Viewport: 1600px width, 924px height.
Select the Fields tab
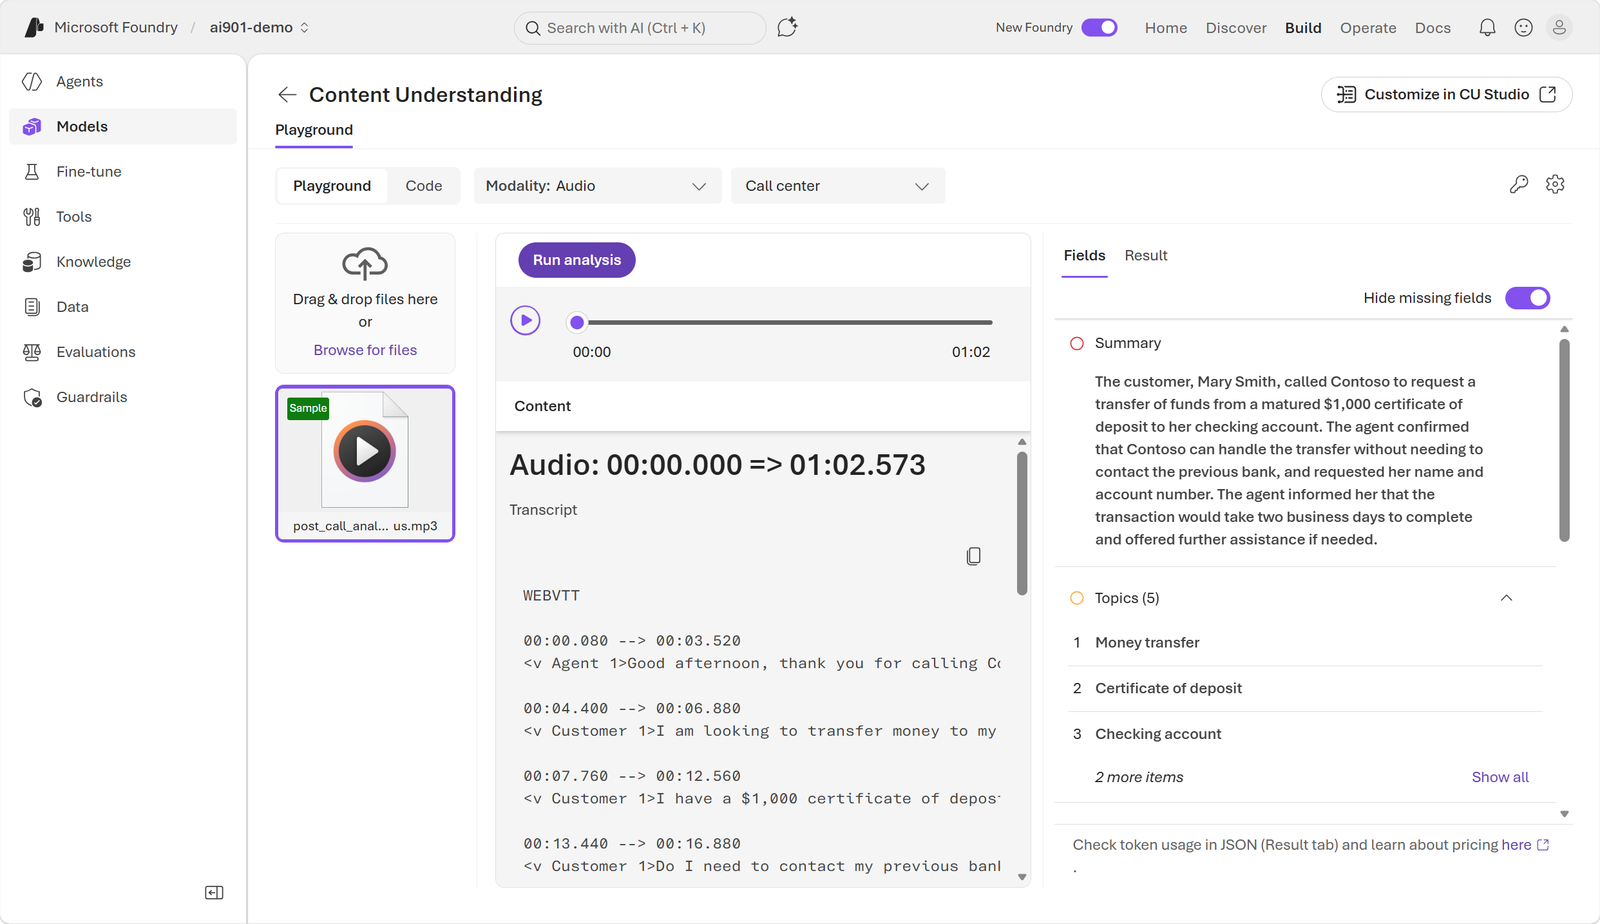[x=1084, y=256]
